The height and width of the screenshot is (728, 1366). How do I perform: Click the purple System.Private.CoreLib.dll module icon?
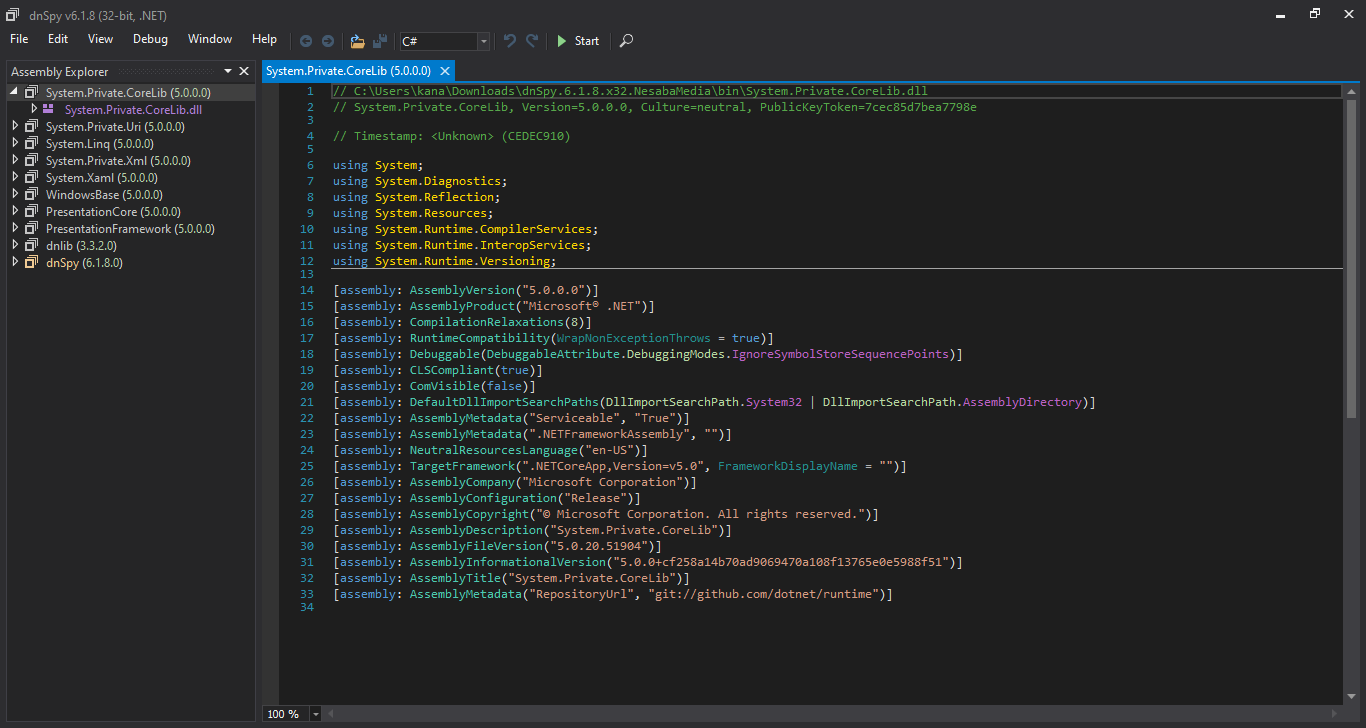tap(48, 109)
